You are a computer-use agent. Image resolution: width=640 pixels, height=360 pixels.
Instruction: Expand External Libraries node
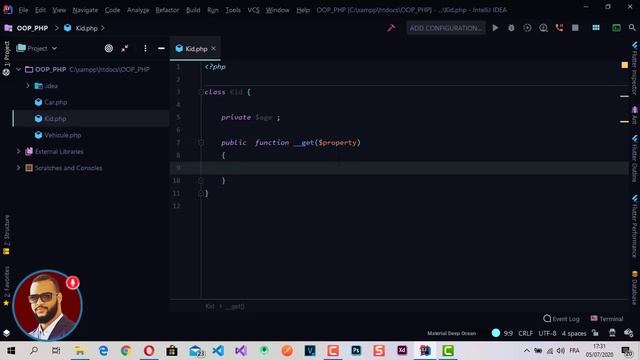[x=18, y=151]
